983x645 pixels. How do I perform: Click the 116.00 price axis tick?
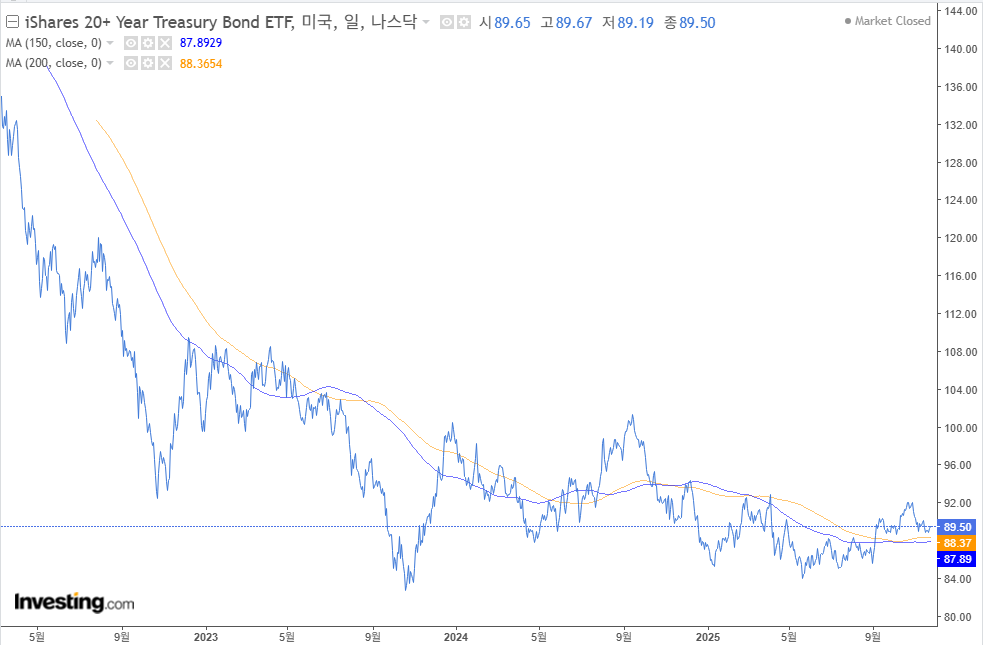point(960,276)
